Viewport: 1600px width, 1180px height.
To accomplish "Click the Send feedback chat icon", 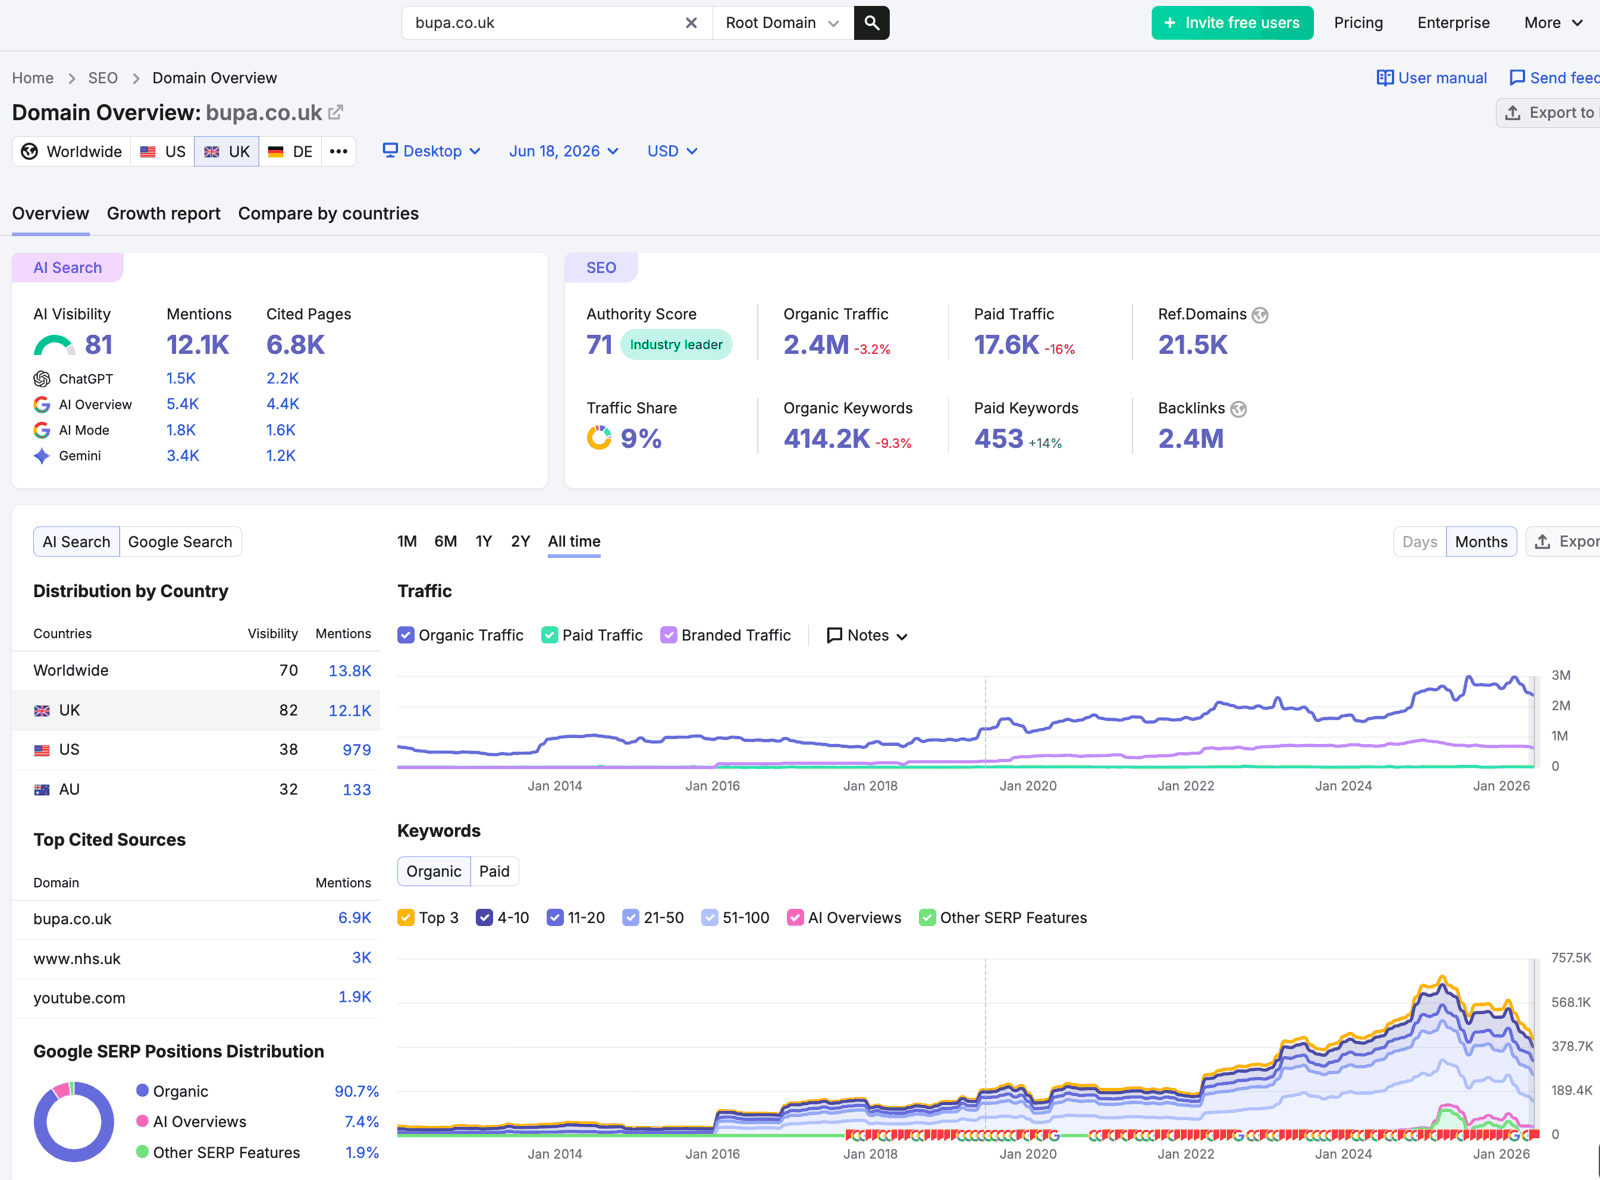I will pyautogui.click(x=1517, y=78).
